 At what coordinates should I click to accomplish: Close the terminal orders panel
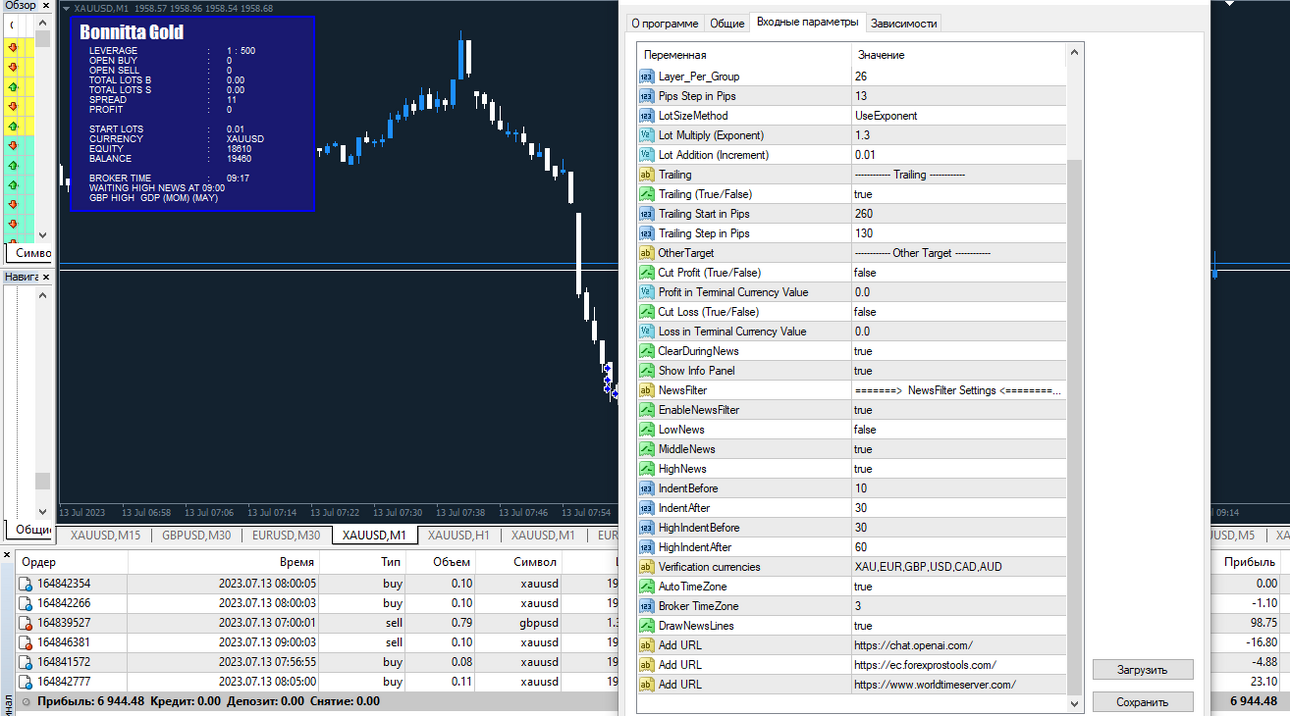(8, 553)
